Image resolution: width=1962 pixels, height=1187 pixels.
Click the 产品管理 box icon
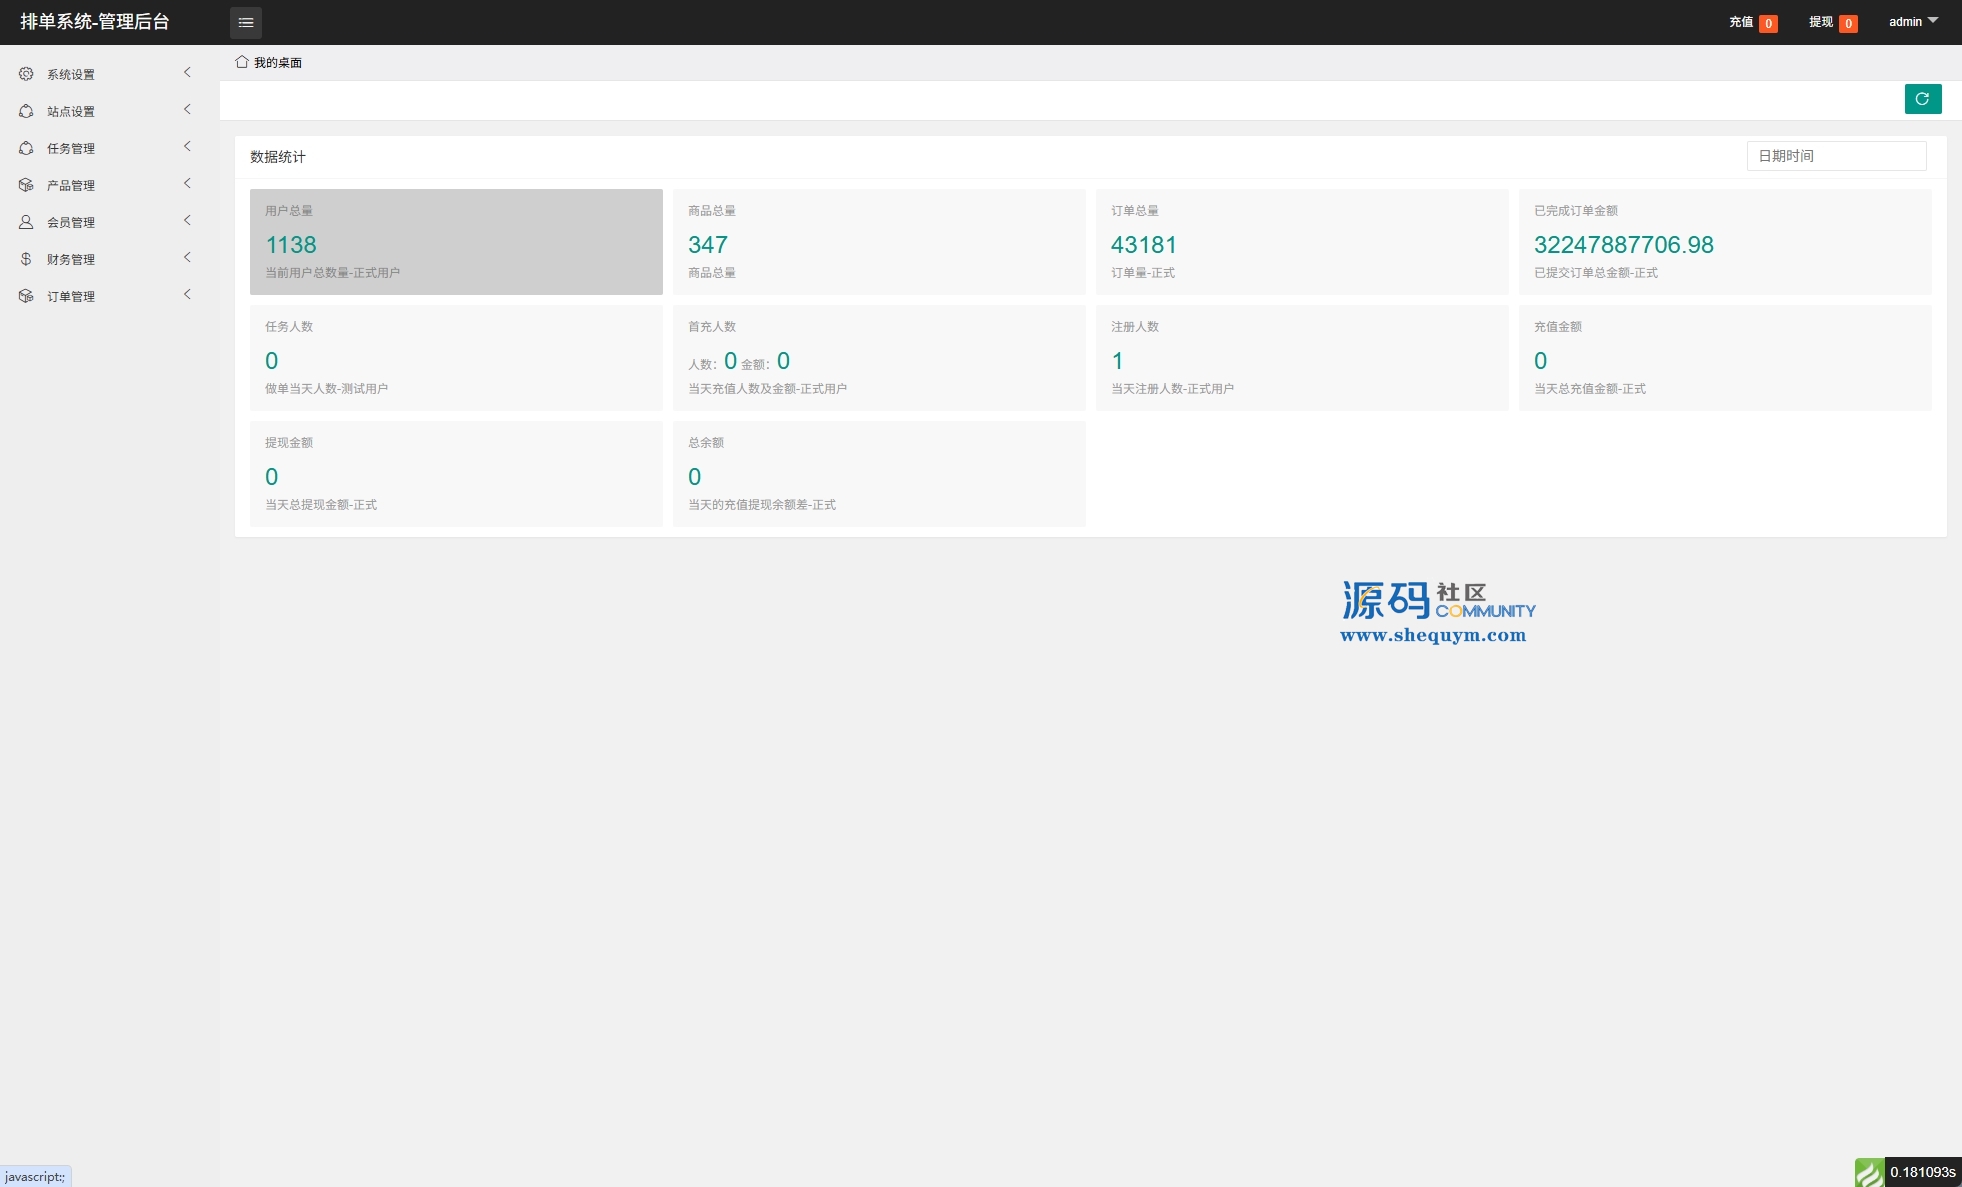(x=26, y=185)
